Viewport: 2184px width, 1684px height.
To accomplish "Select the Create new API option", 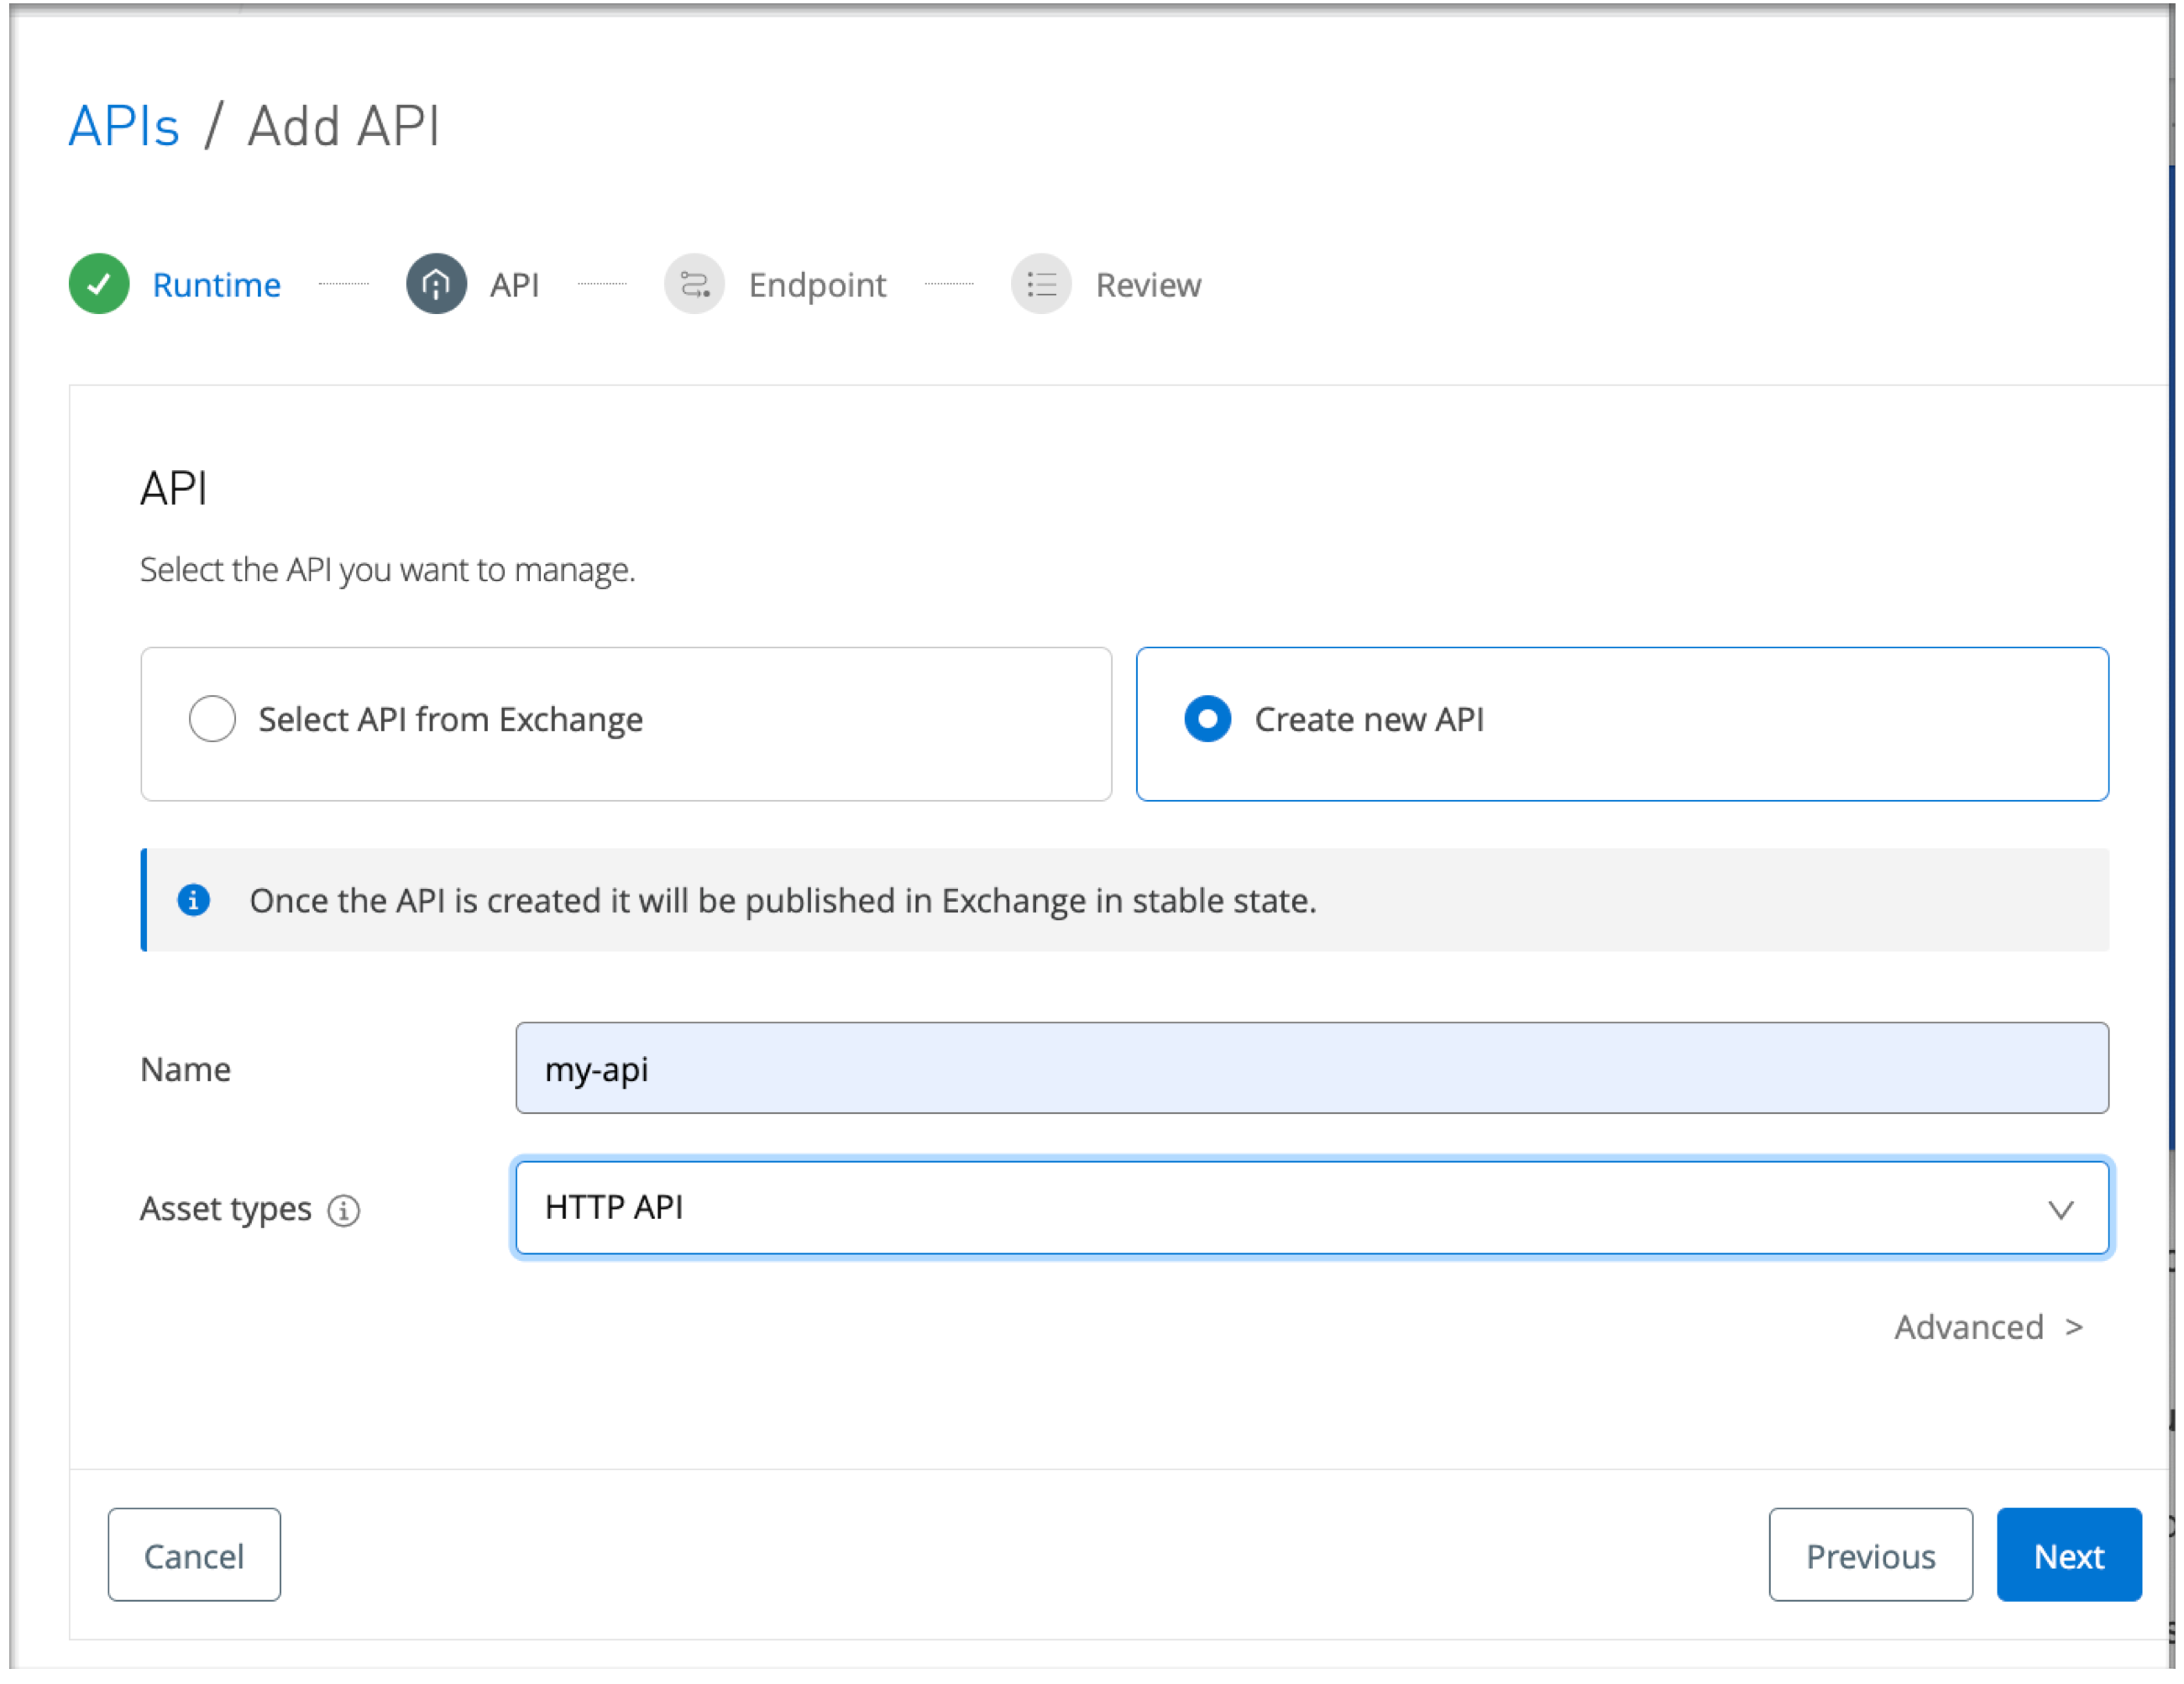I will pos(1208,718).
